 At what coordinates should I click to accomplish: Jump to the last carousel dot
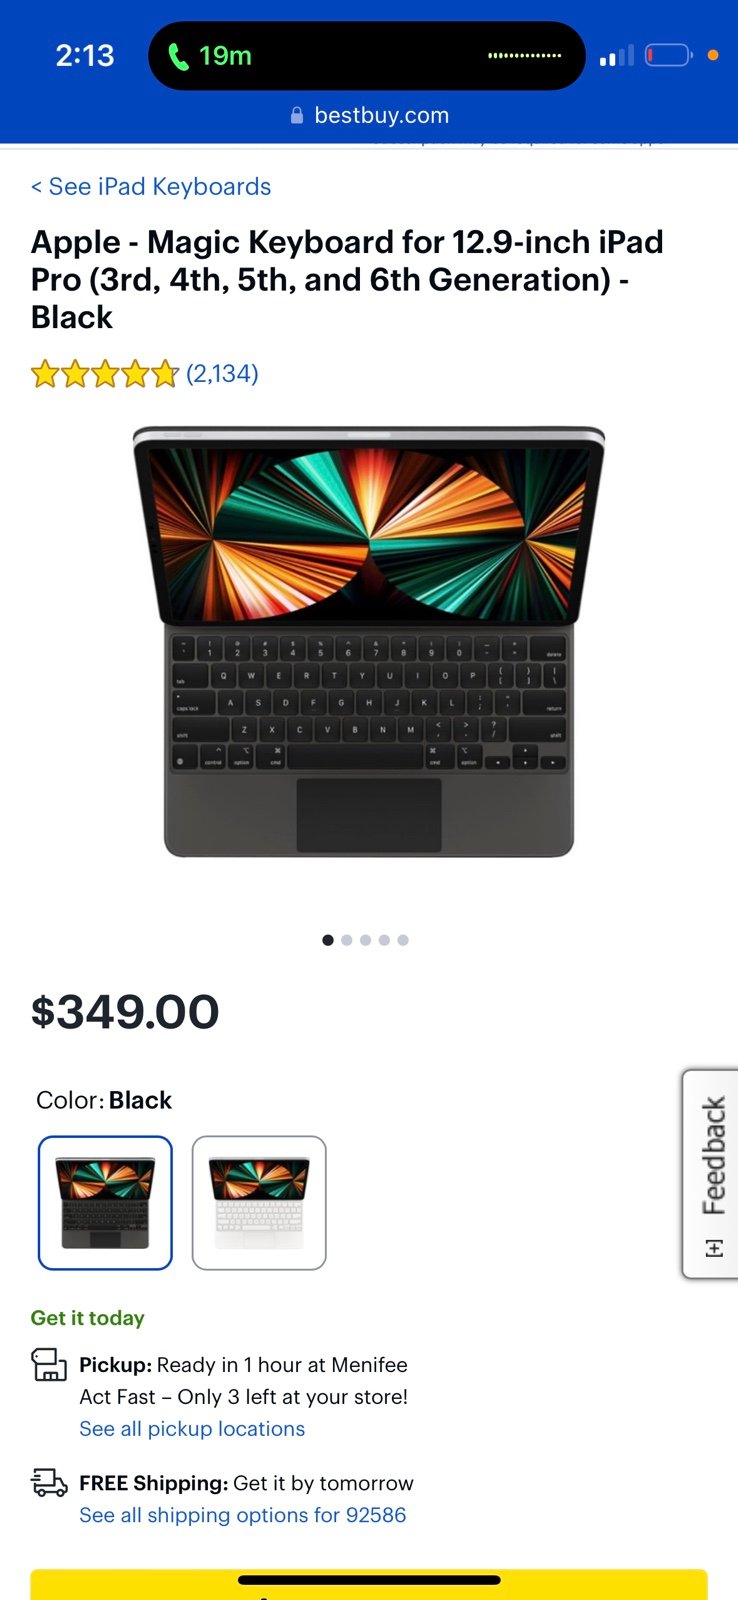[x=403, y=940]
